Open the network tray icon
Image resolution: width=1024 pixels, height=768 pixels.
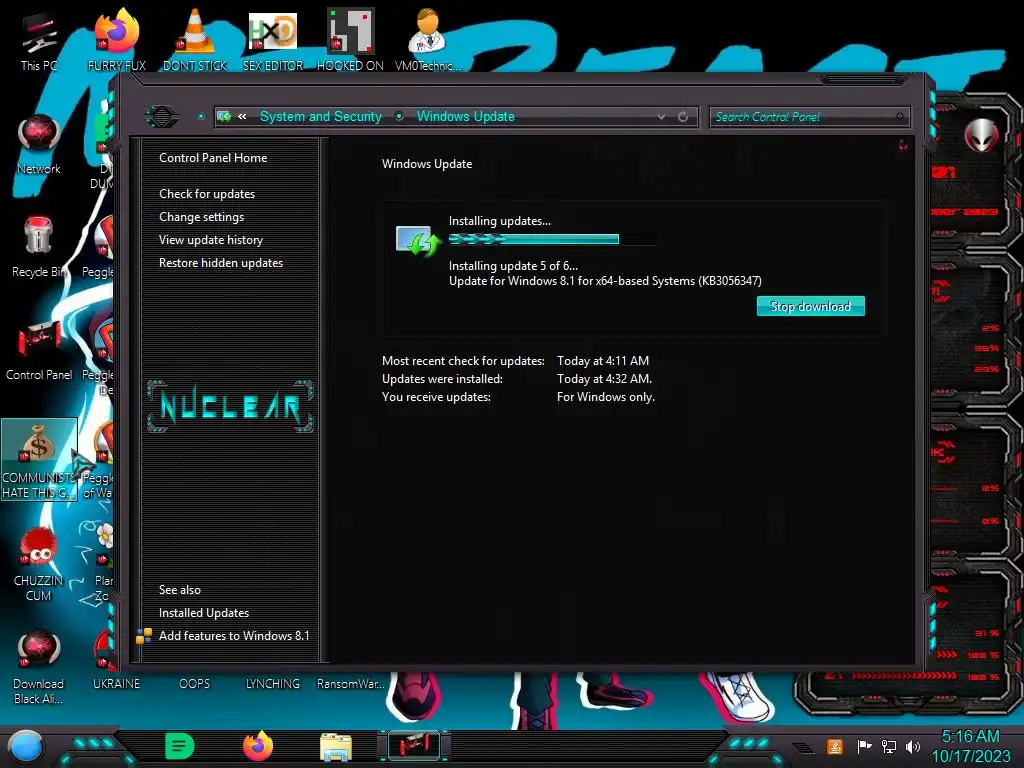click(x=888, y=746)
